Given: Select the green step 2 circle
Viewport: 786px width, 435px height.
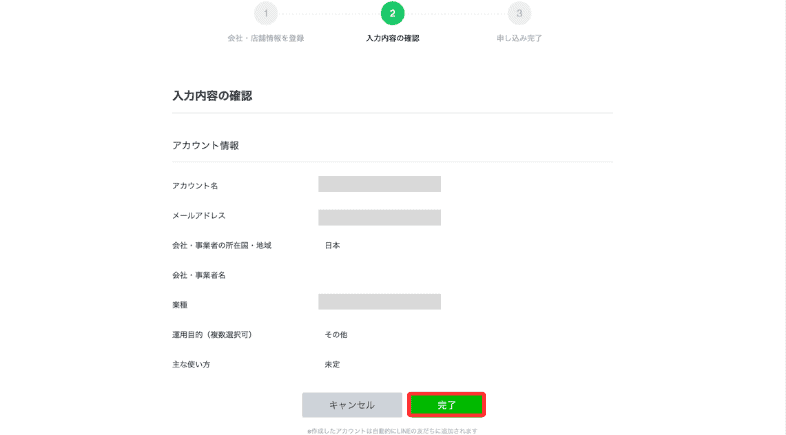Looking at the screenshot, I should coord(392,14).
